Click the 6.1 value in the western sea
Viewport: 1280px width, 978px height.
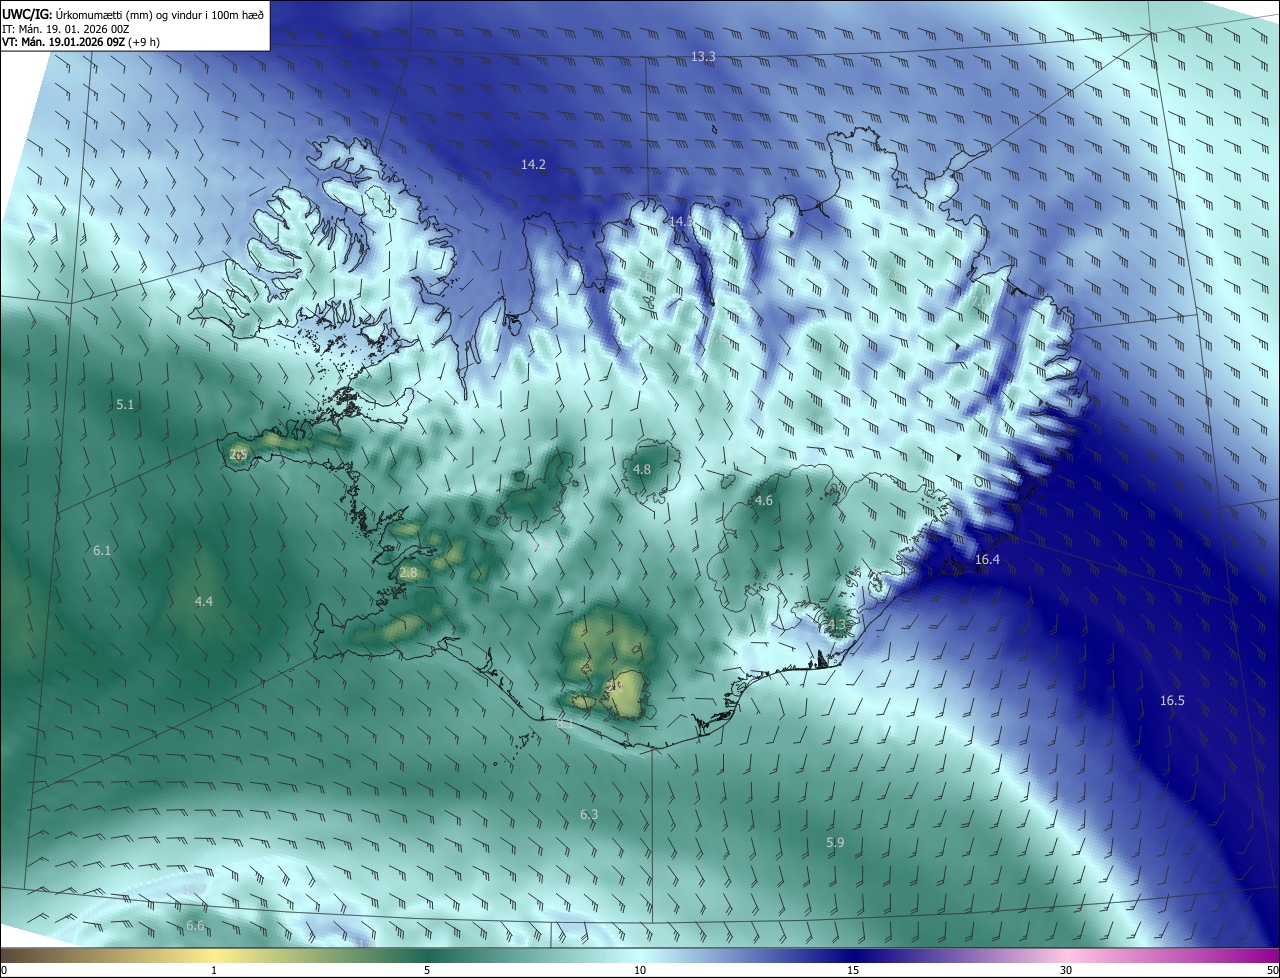[x=102, y=551]
